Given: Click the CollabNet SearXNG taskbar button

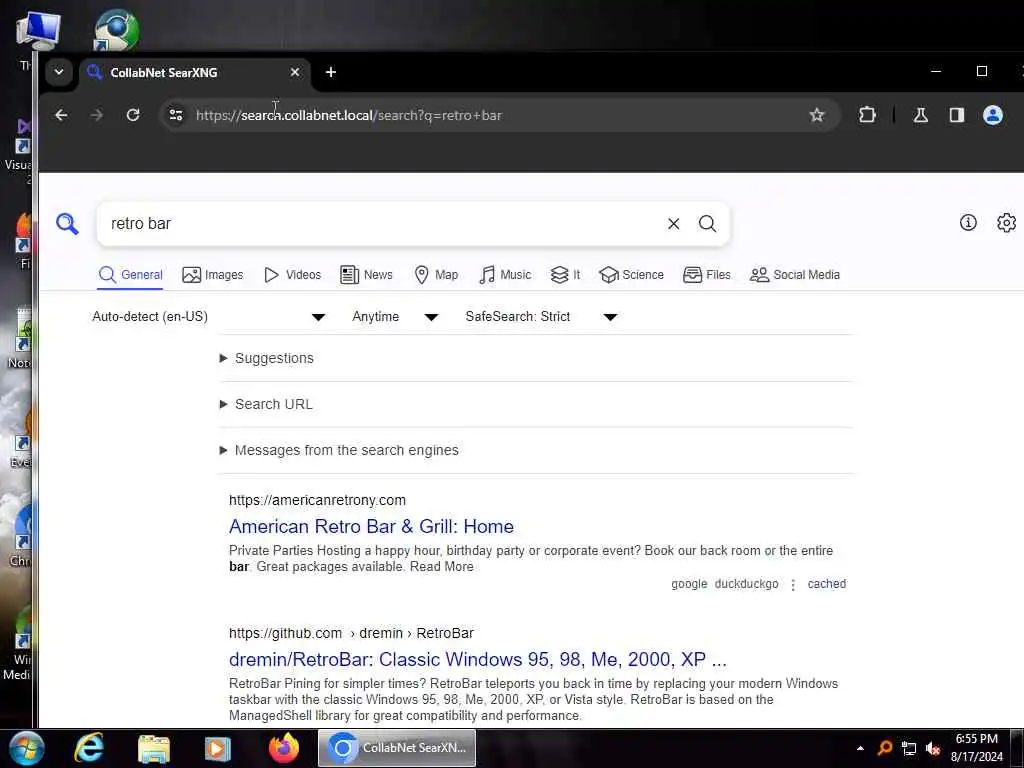Looking at the screenshot, I should pos(396,748).
